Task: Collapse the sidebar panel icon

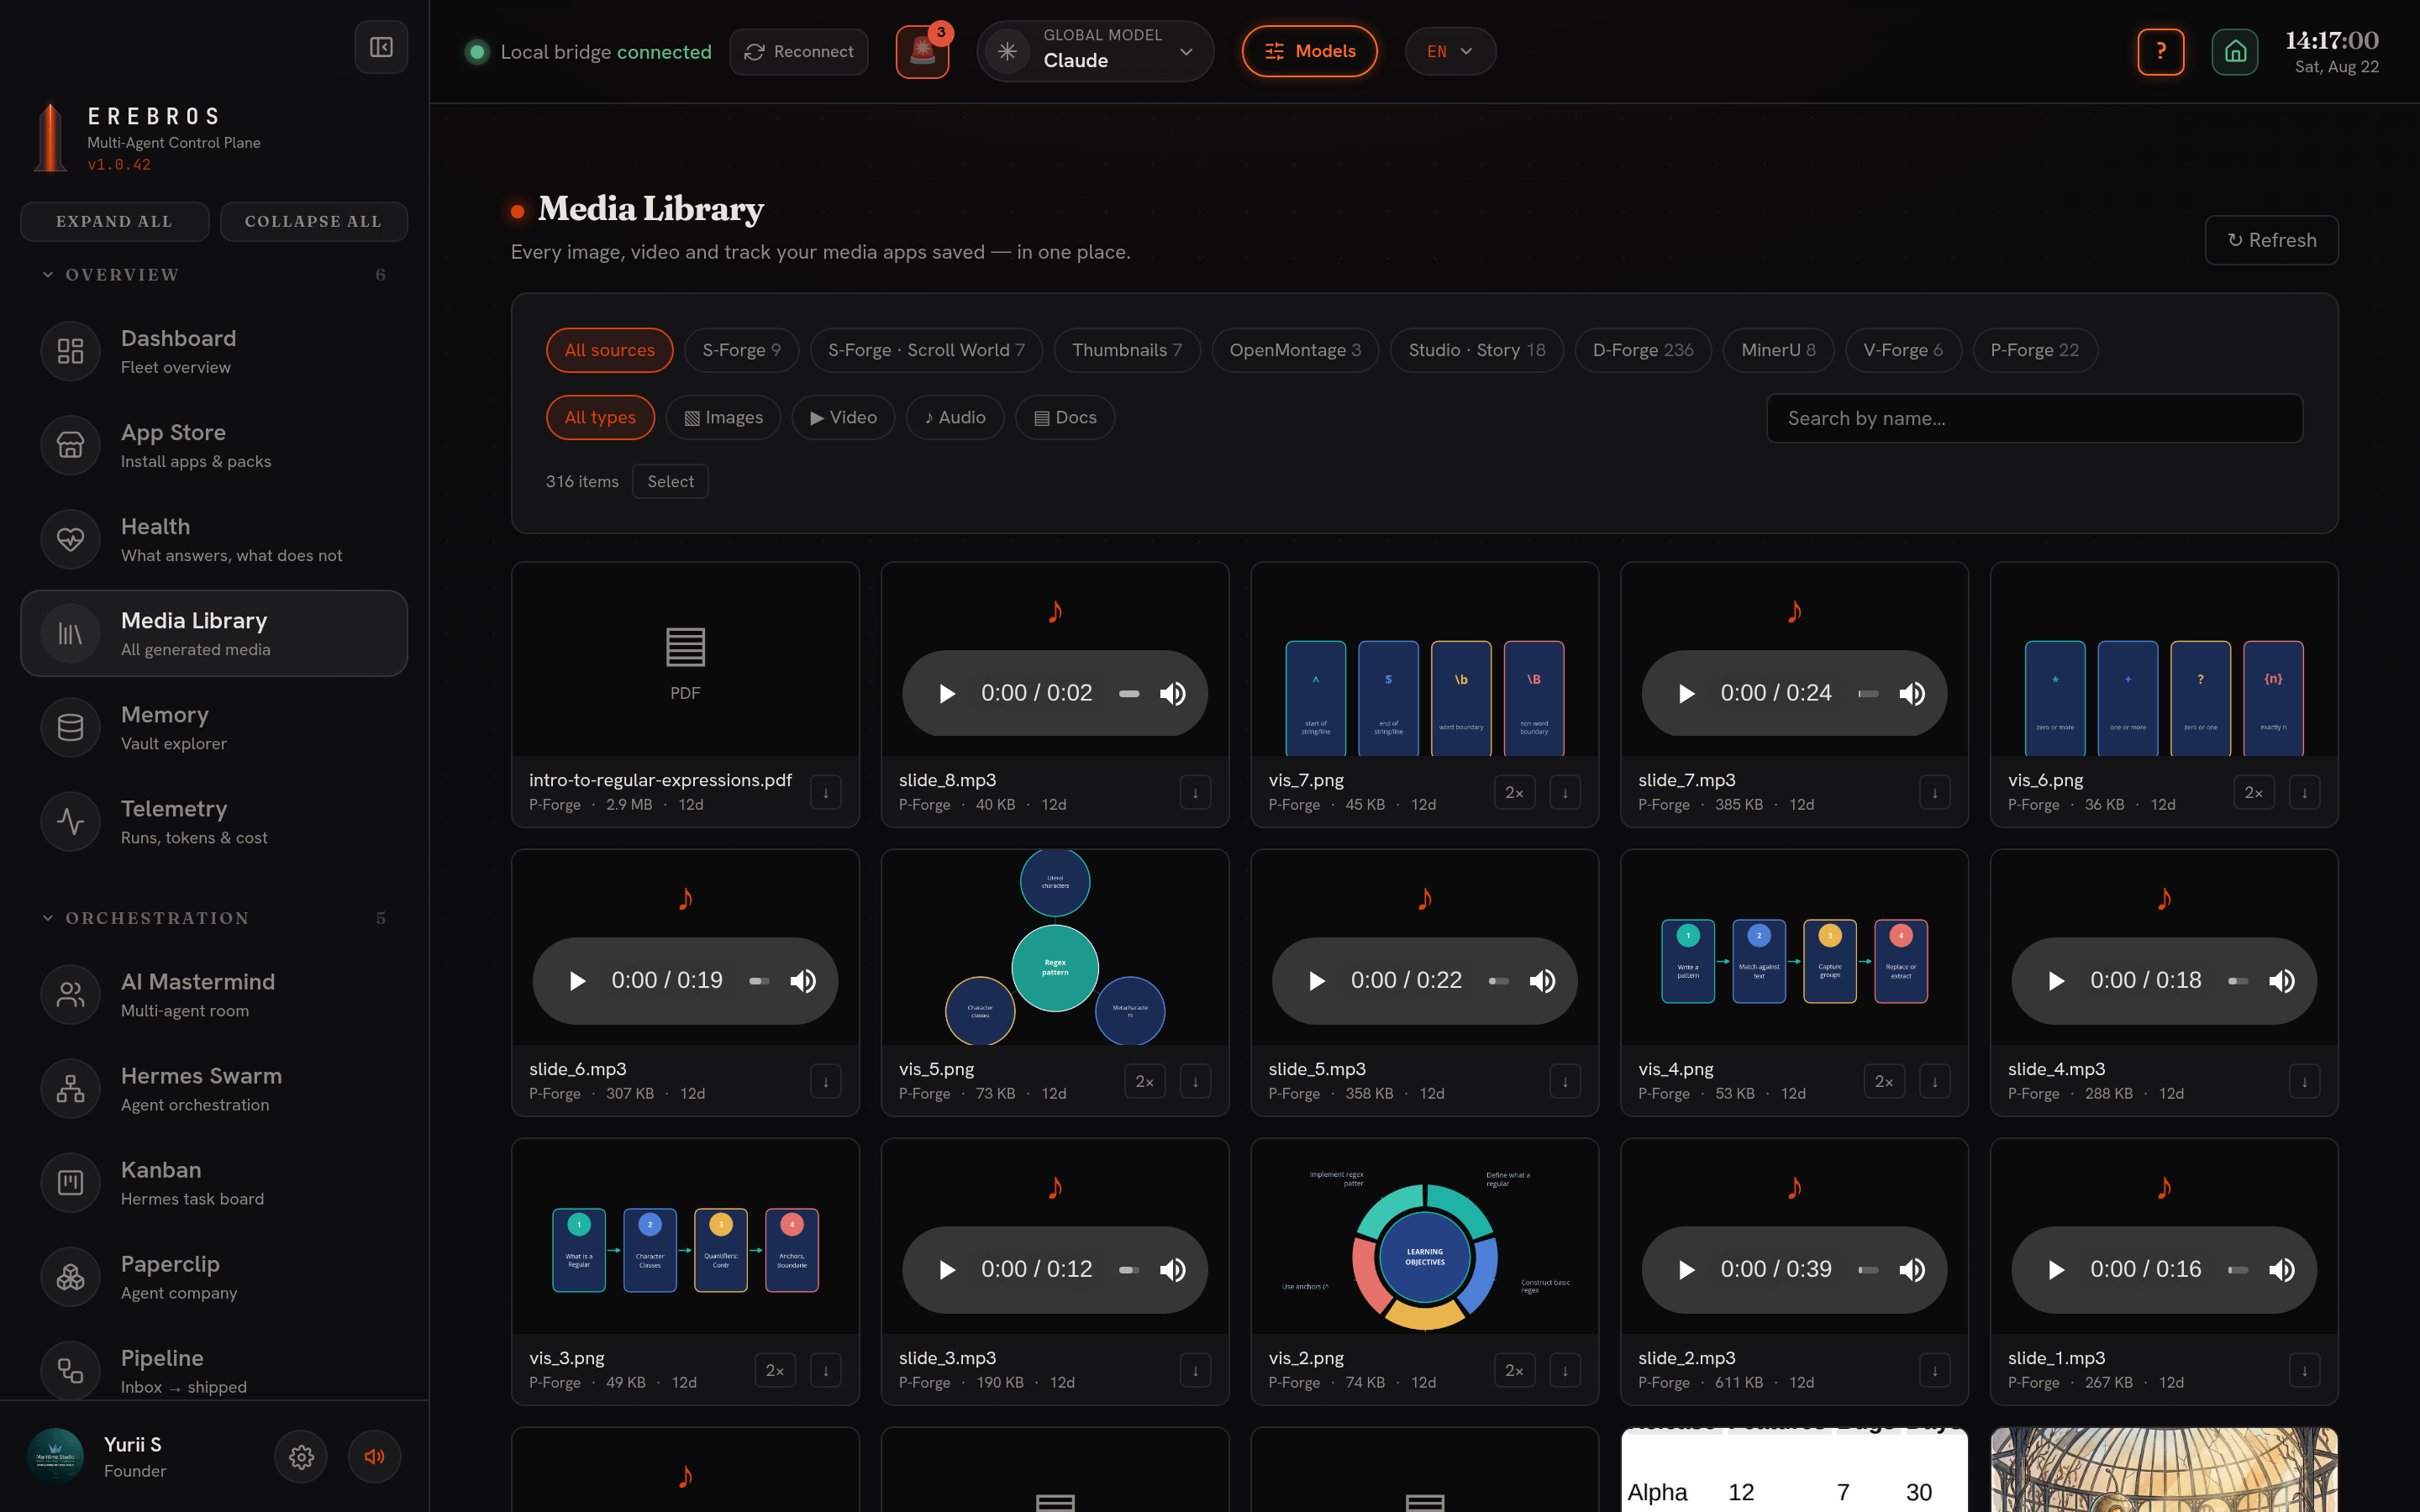Action: [381, 47]
